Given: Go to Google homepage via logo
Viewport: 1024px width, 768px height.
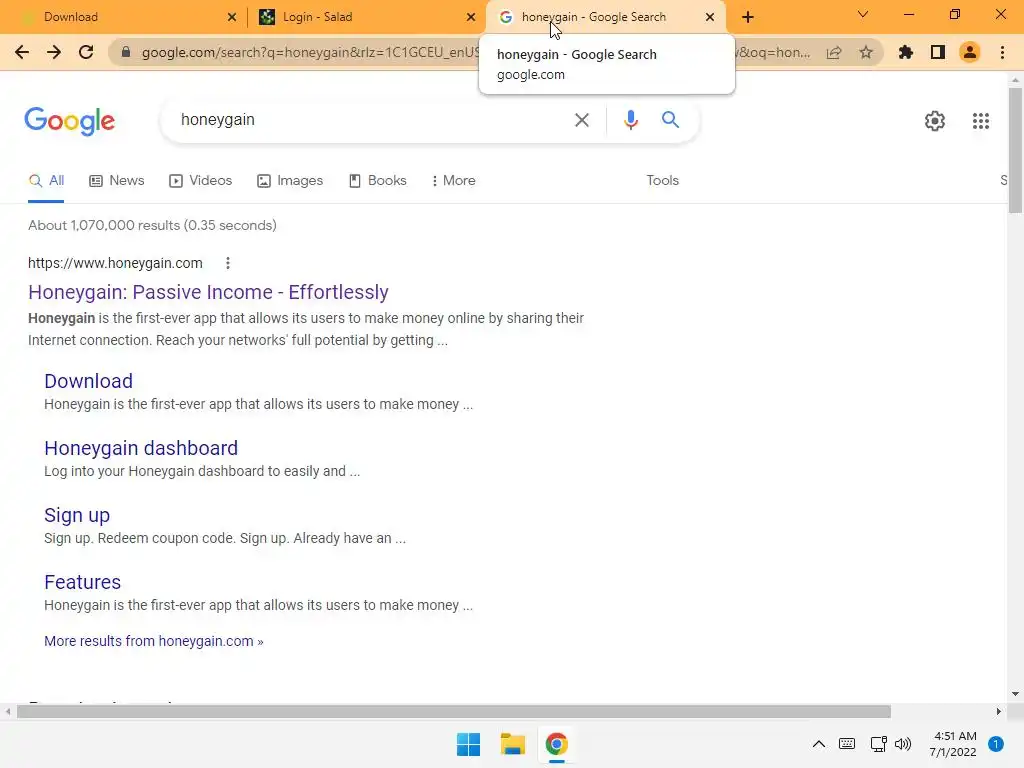Looking at the screenshot, I should tap(69, 121).
